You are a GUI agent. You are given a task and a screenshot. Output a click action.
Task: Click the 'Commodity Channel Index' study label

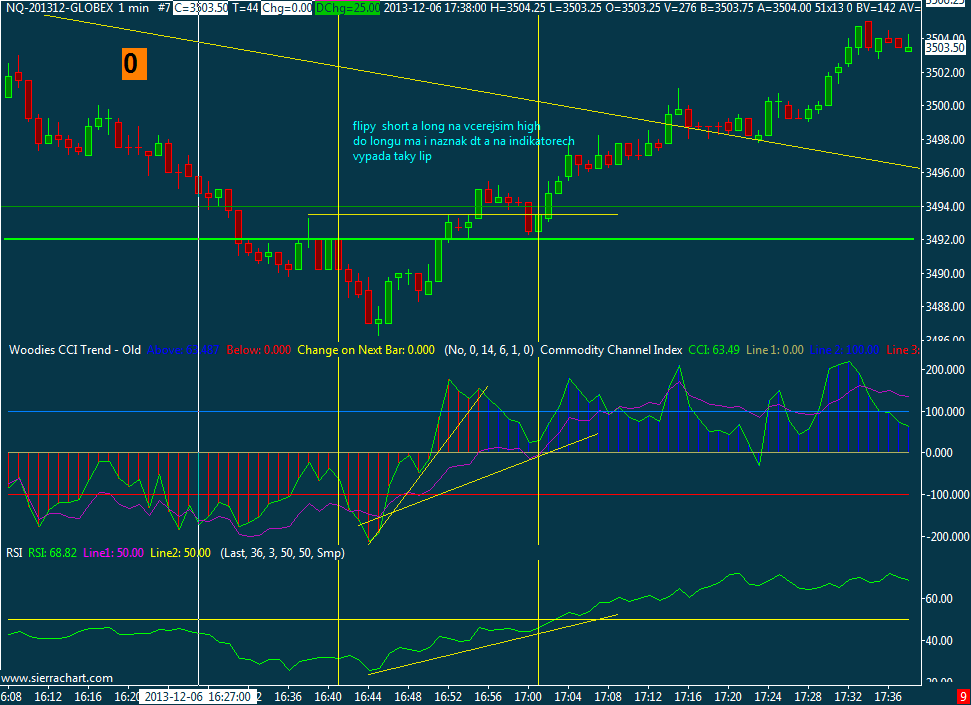click(611, 350)
